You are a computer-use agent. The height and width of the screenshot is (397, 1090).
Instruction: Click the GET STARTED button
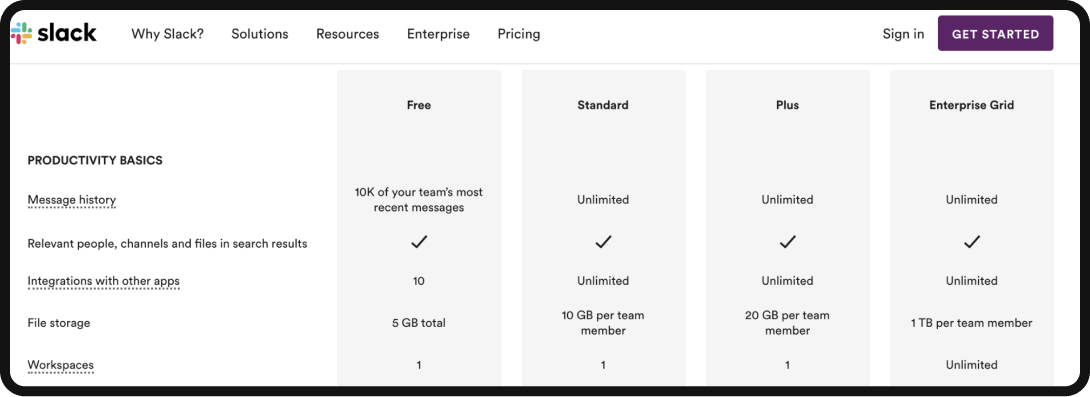click(x=995, y=33)
